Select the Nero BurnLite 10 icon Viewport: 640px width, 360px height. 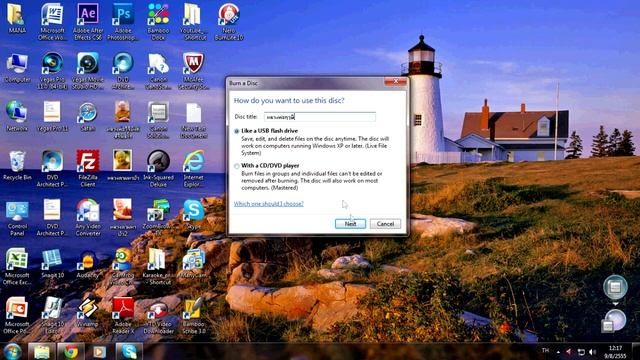coord(229,21)
